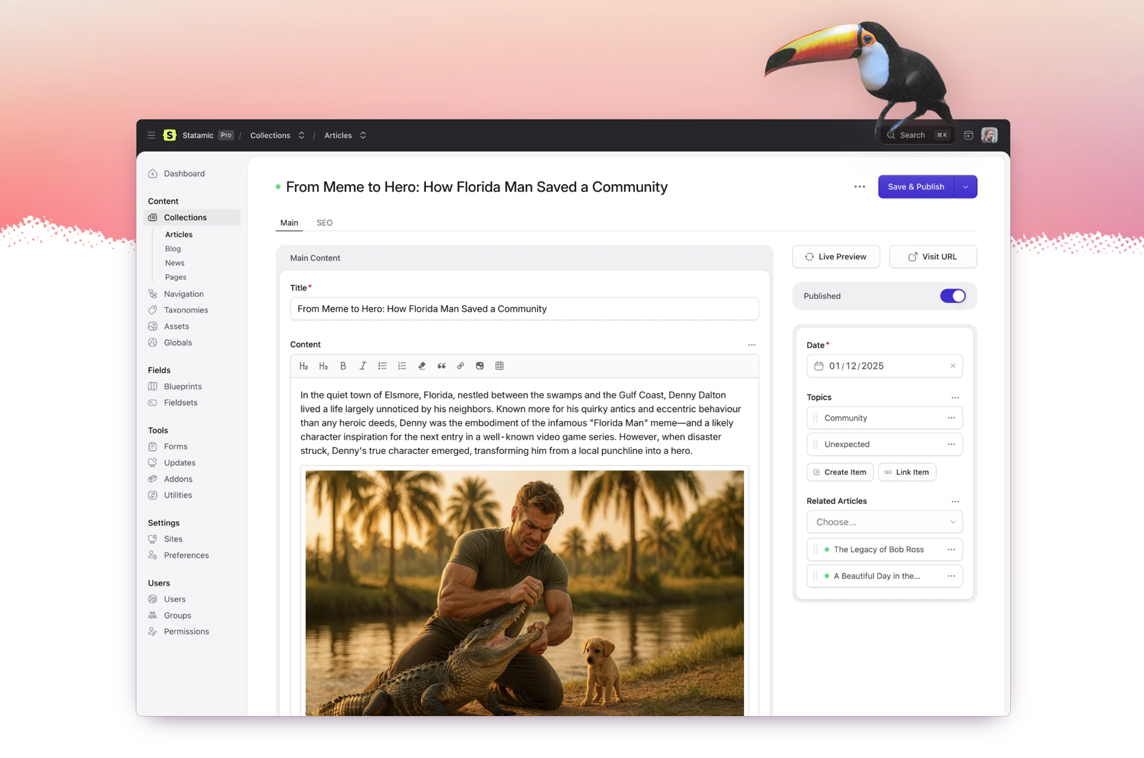Switch to the SEO tab
Viewport: 1144px width, 758px height.
(324, 223)
